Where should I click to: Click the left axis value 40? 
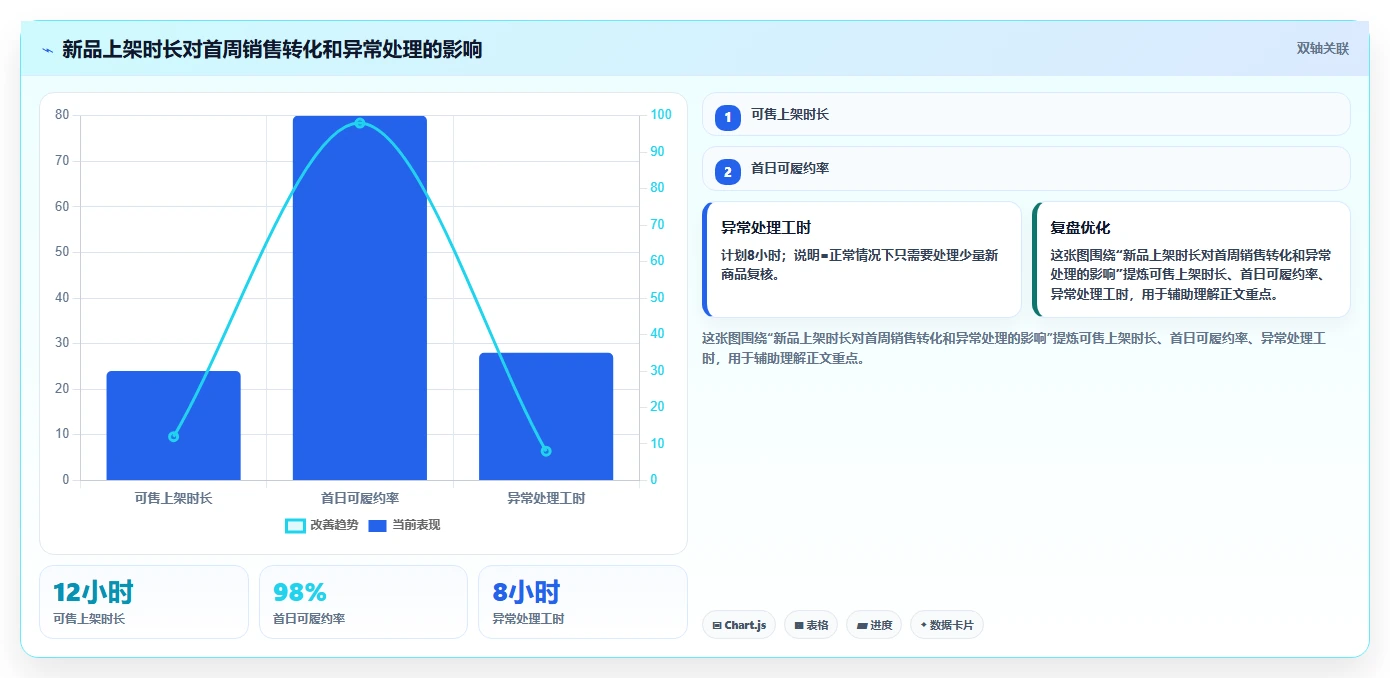(62, 298)
